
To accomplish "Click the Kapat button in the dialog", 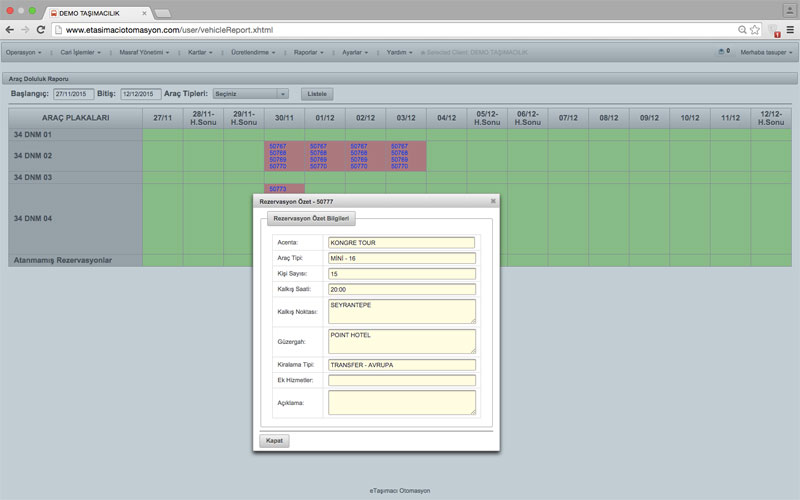I will [274, 440].
